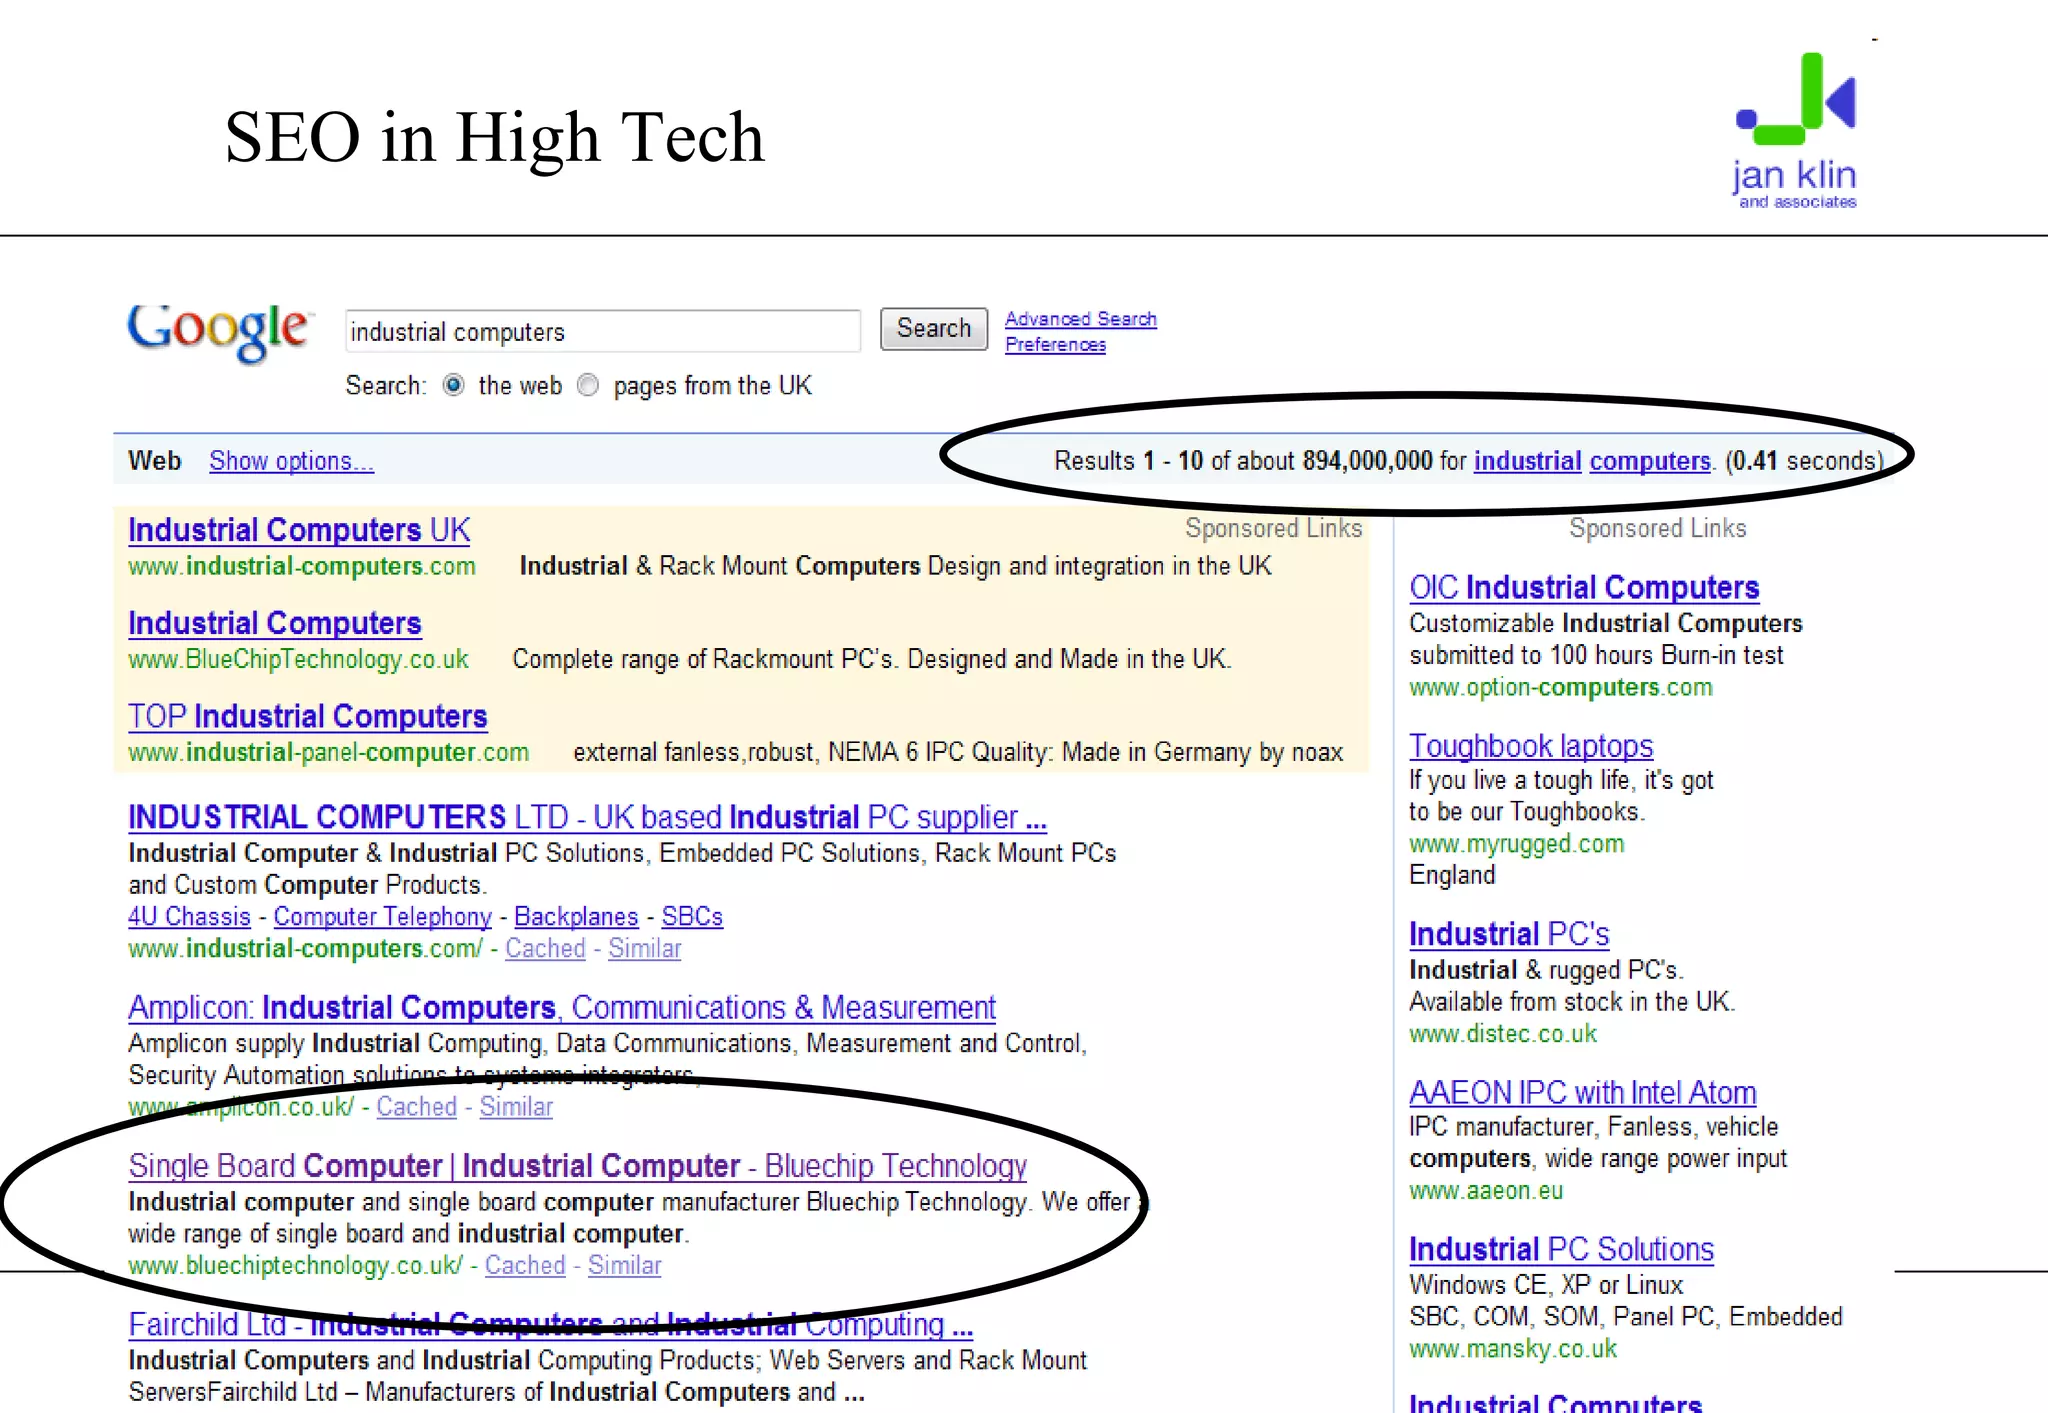Open 'Amplicon: Industrial Computers' result
The width and height of the screenshot is (2048, 1413).
(562, 1007)
